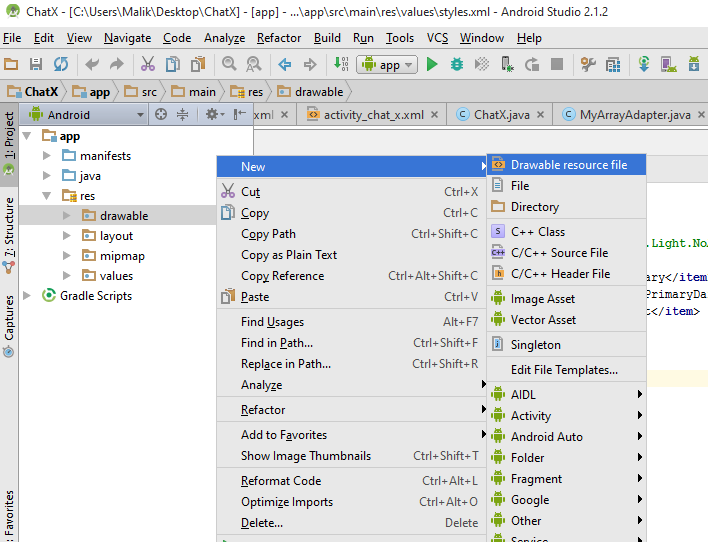Open the Android project view dropdown
The height and width of the screenshot is (542, 708).
point(86,115)
